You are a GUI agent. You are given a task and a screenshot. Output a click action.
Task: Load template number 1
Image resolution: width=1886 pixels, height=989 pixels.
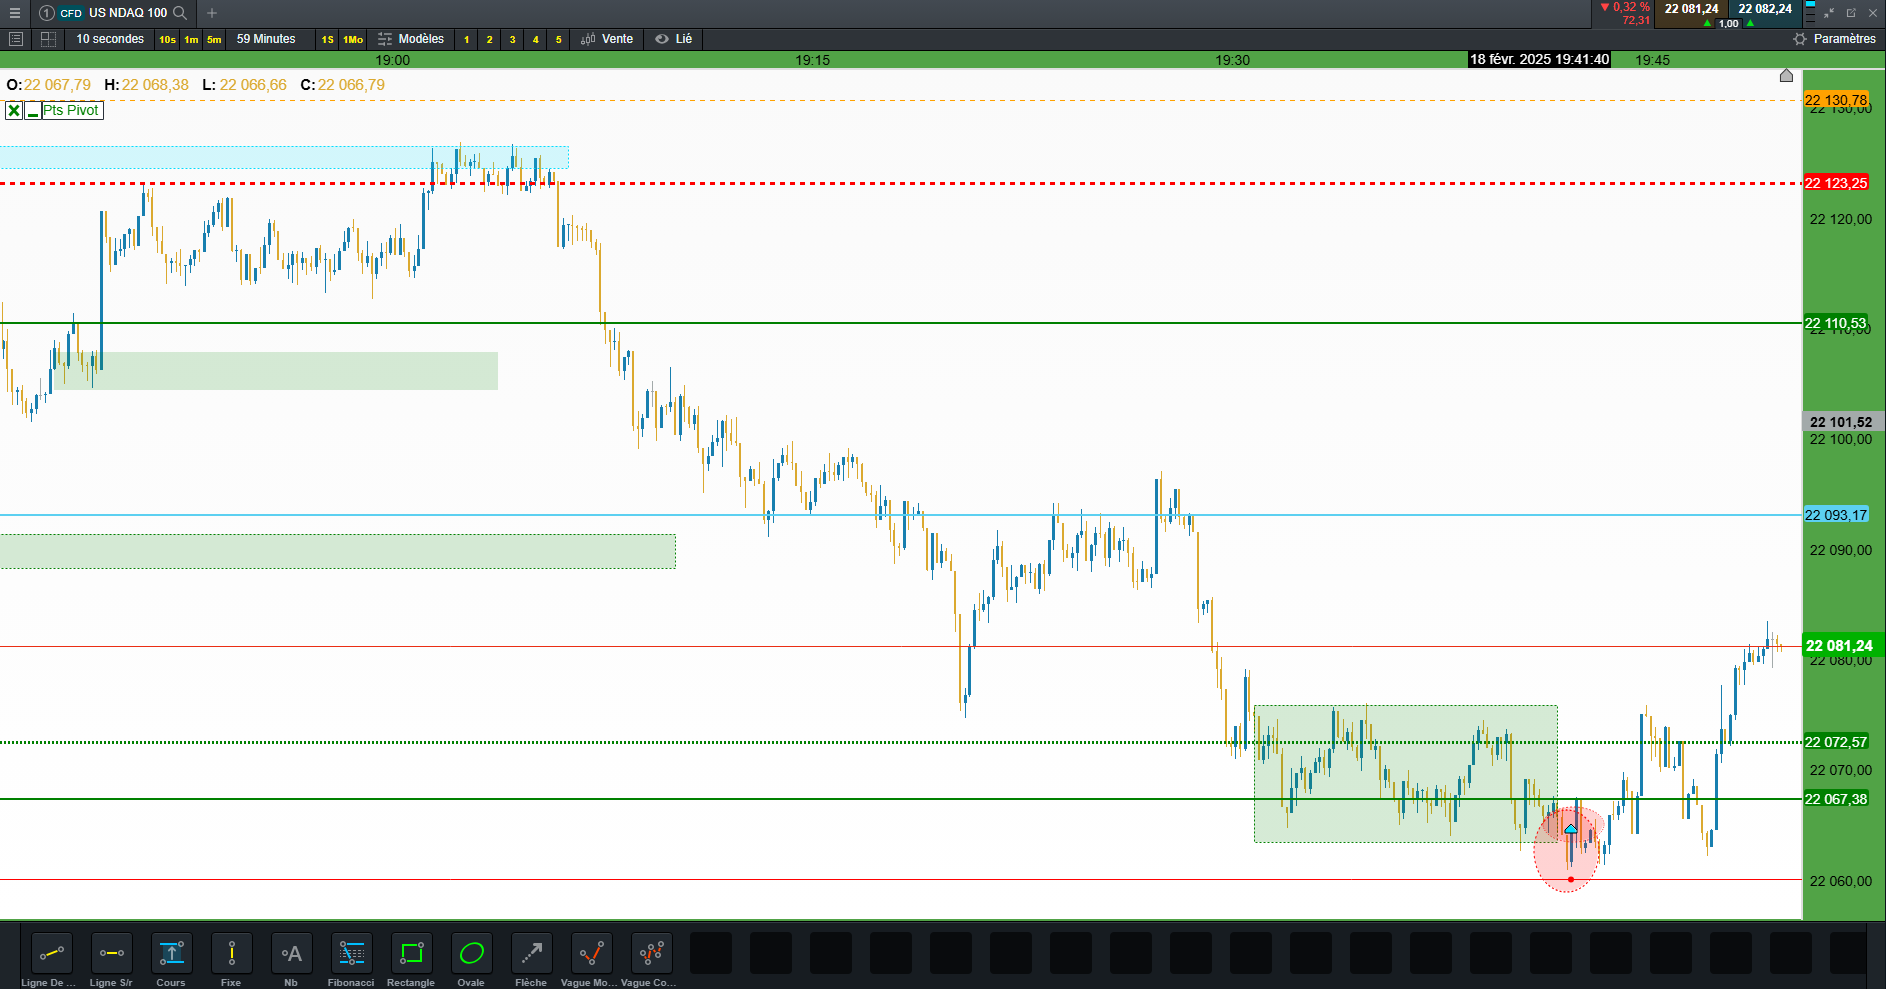coord(466,39)
